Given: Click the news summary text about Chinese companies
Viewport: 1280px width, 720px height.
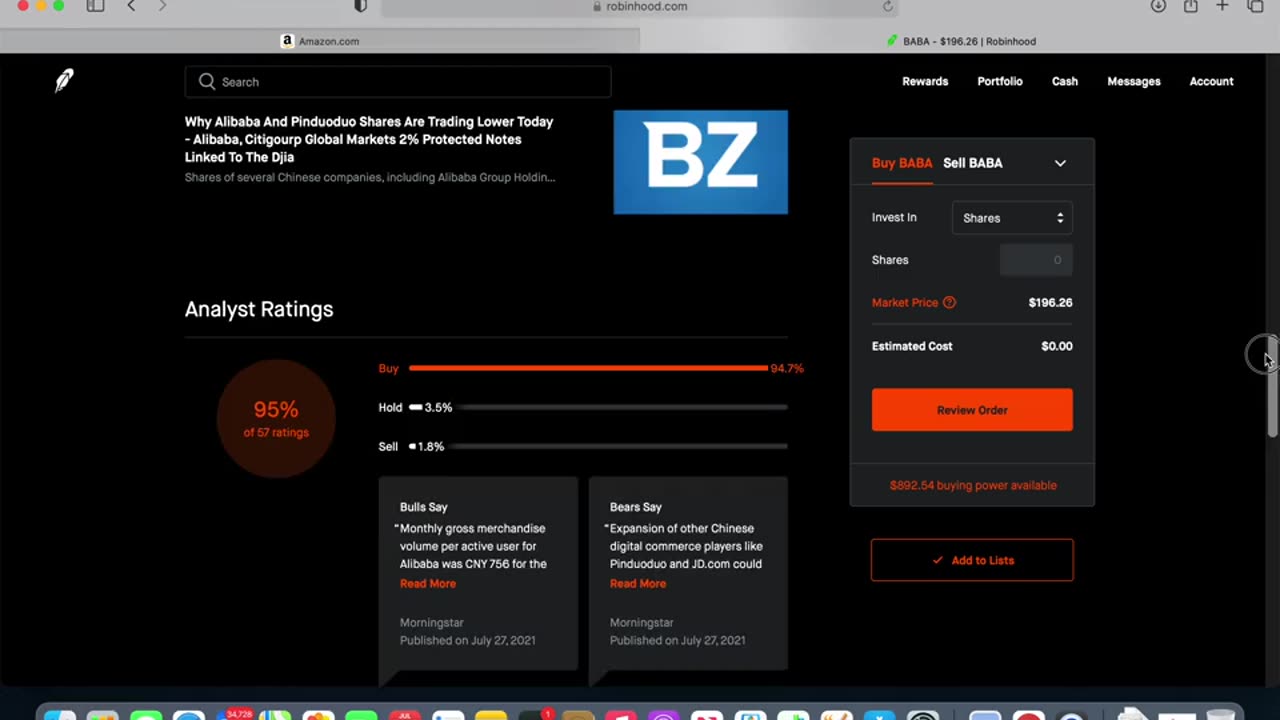Looking at the screenshot, I should click(x=370, y=178).
